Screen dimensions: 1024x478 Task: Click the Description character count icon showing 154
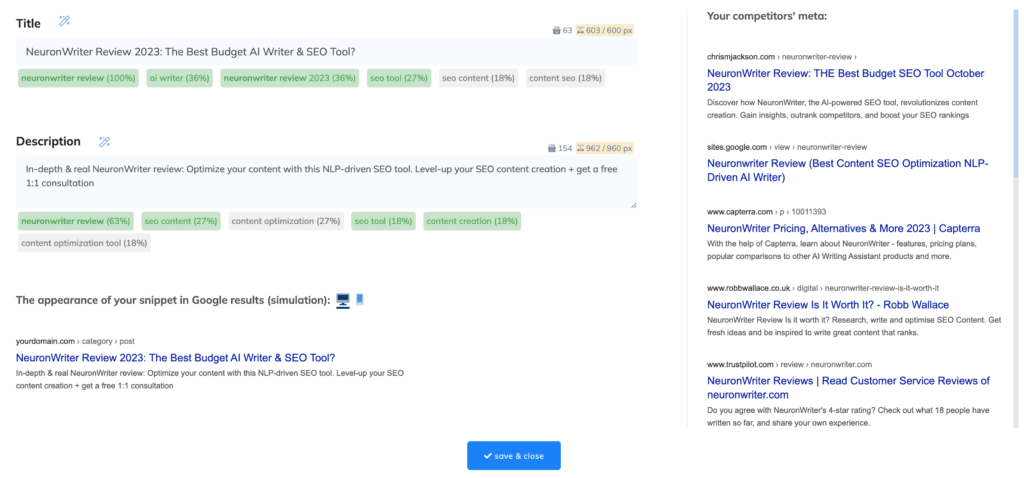tap(552, 148)
